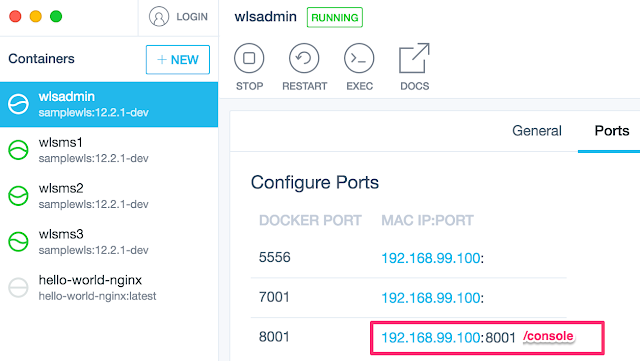Stop the wlsadmin container

pos(249,58)
